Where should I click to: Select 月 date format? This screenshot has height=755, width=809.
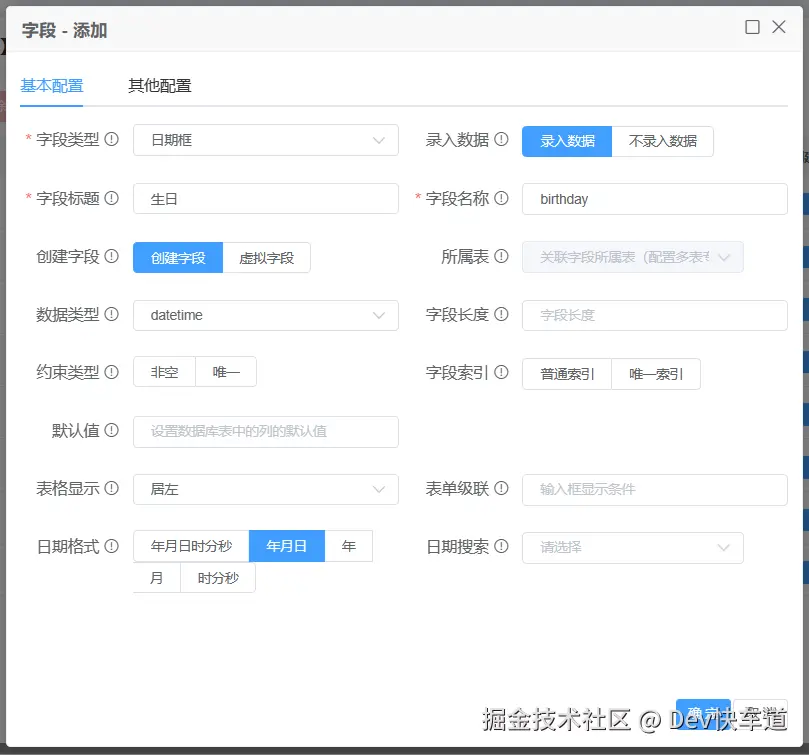[x=157, y=577]
